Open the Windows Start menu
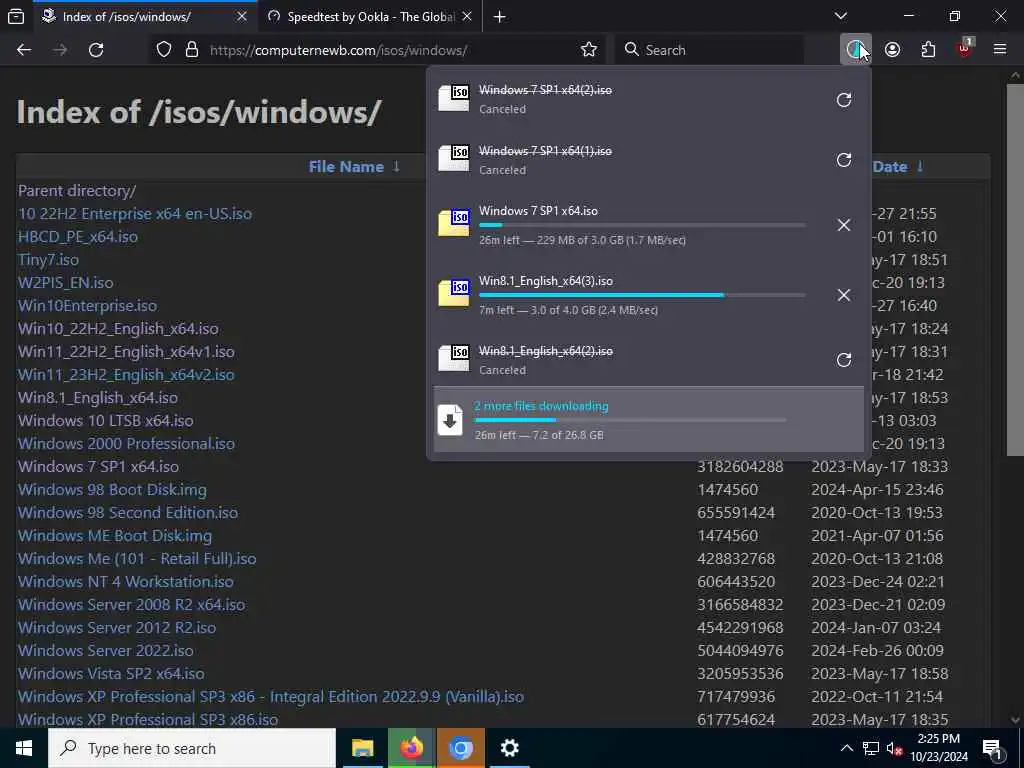Screen dimensions: 1024x768 coord(24,748)
